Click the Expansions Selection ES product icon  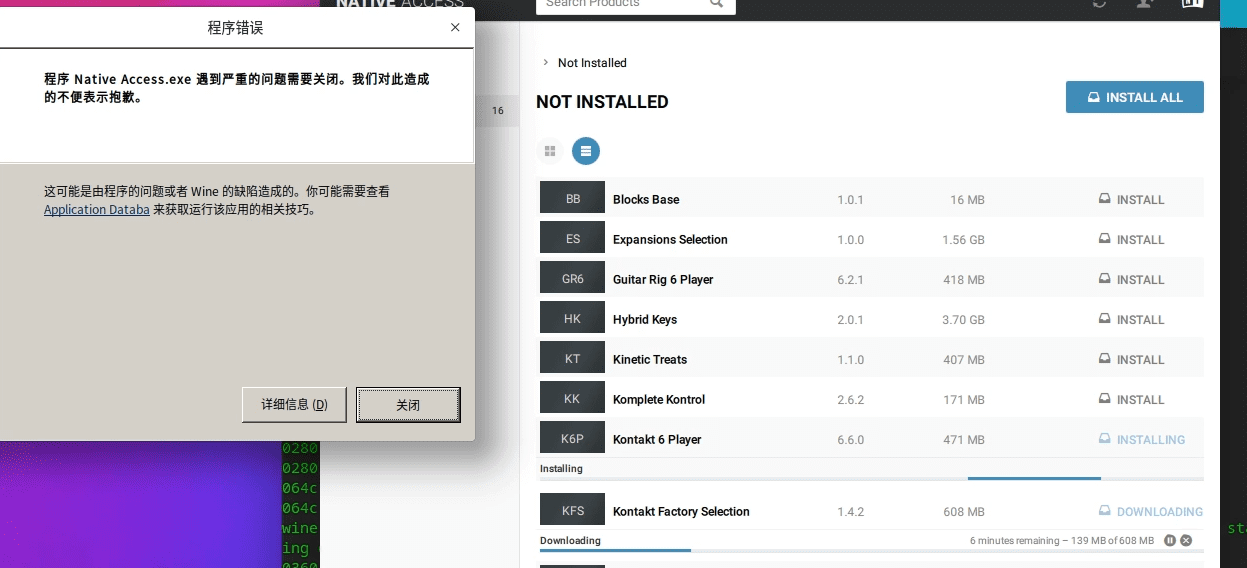pos(573,237)
